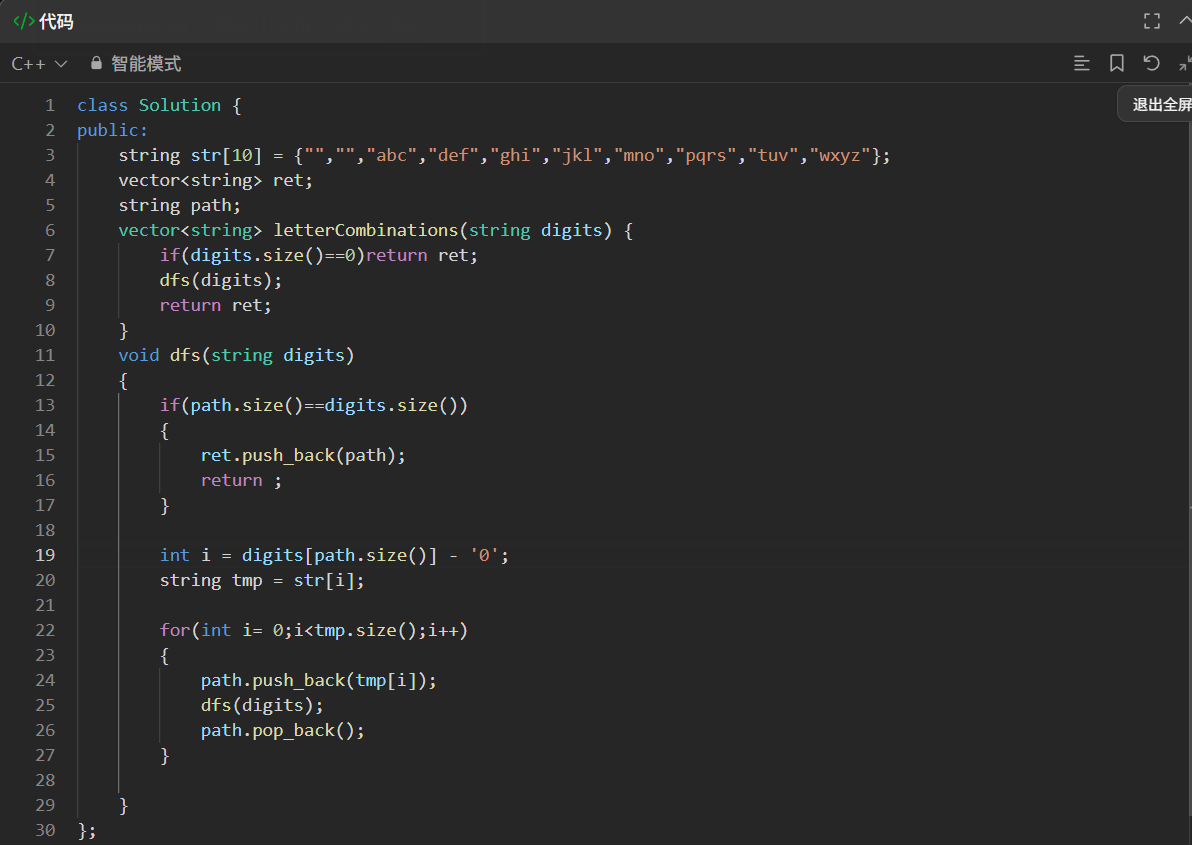1192x845 pixels.
Task: Click 'dfs(digits);' on line 25
Action: point(262,705)
